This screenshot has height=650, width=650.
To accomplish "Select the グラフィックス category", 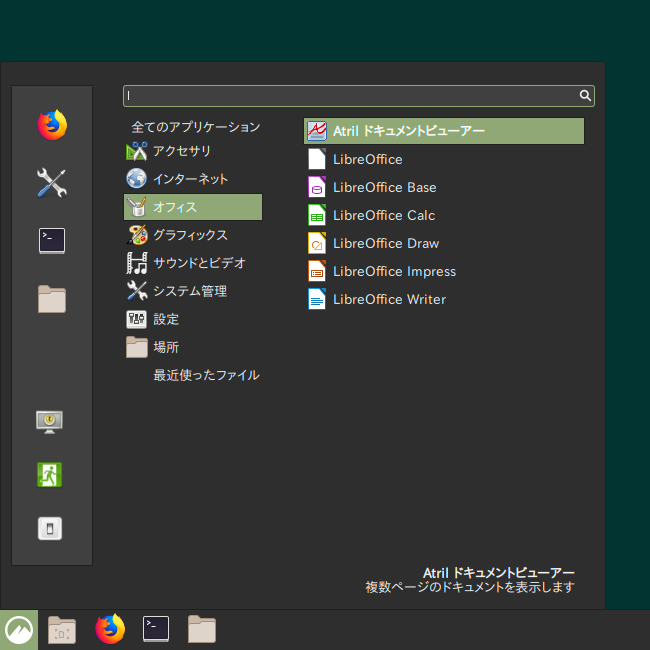I will pyautogui.click(x=193, y=235).
